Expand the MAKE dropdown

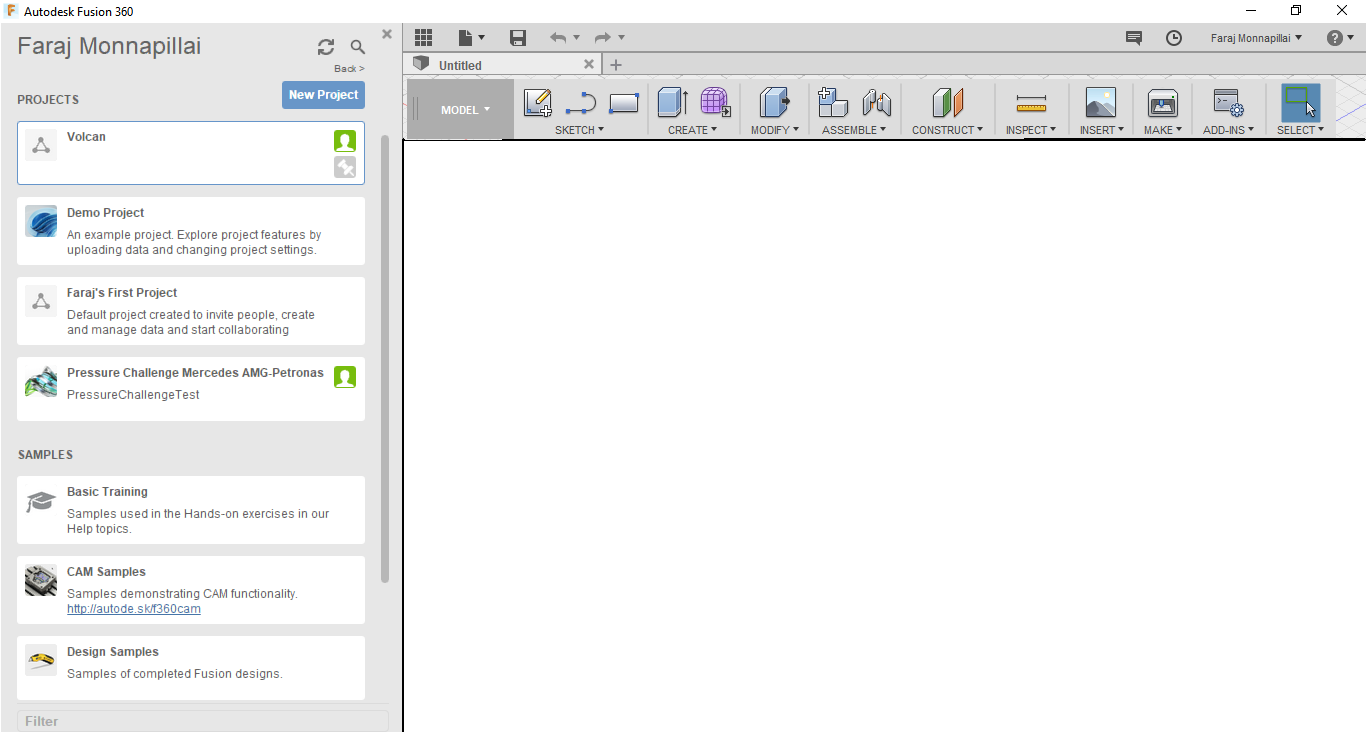[x=1163, y=130]
